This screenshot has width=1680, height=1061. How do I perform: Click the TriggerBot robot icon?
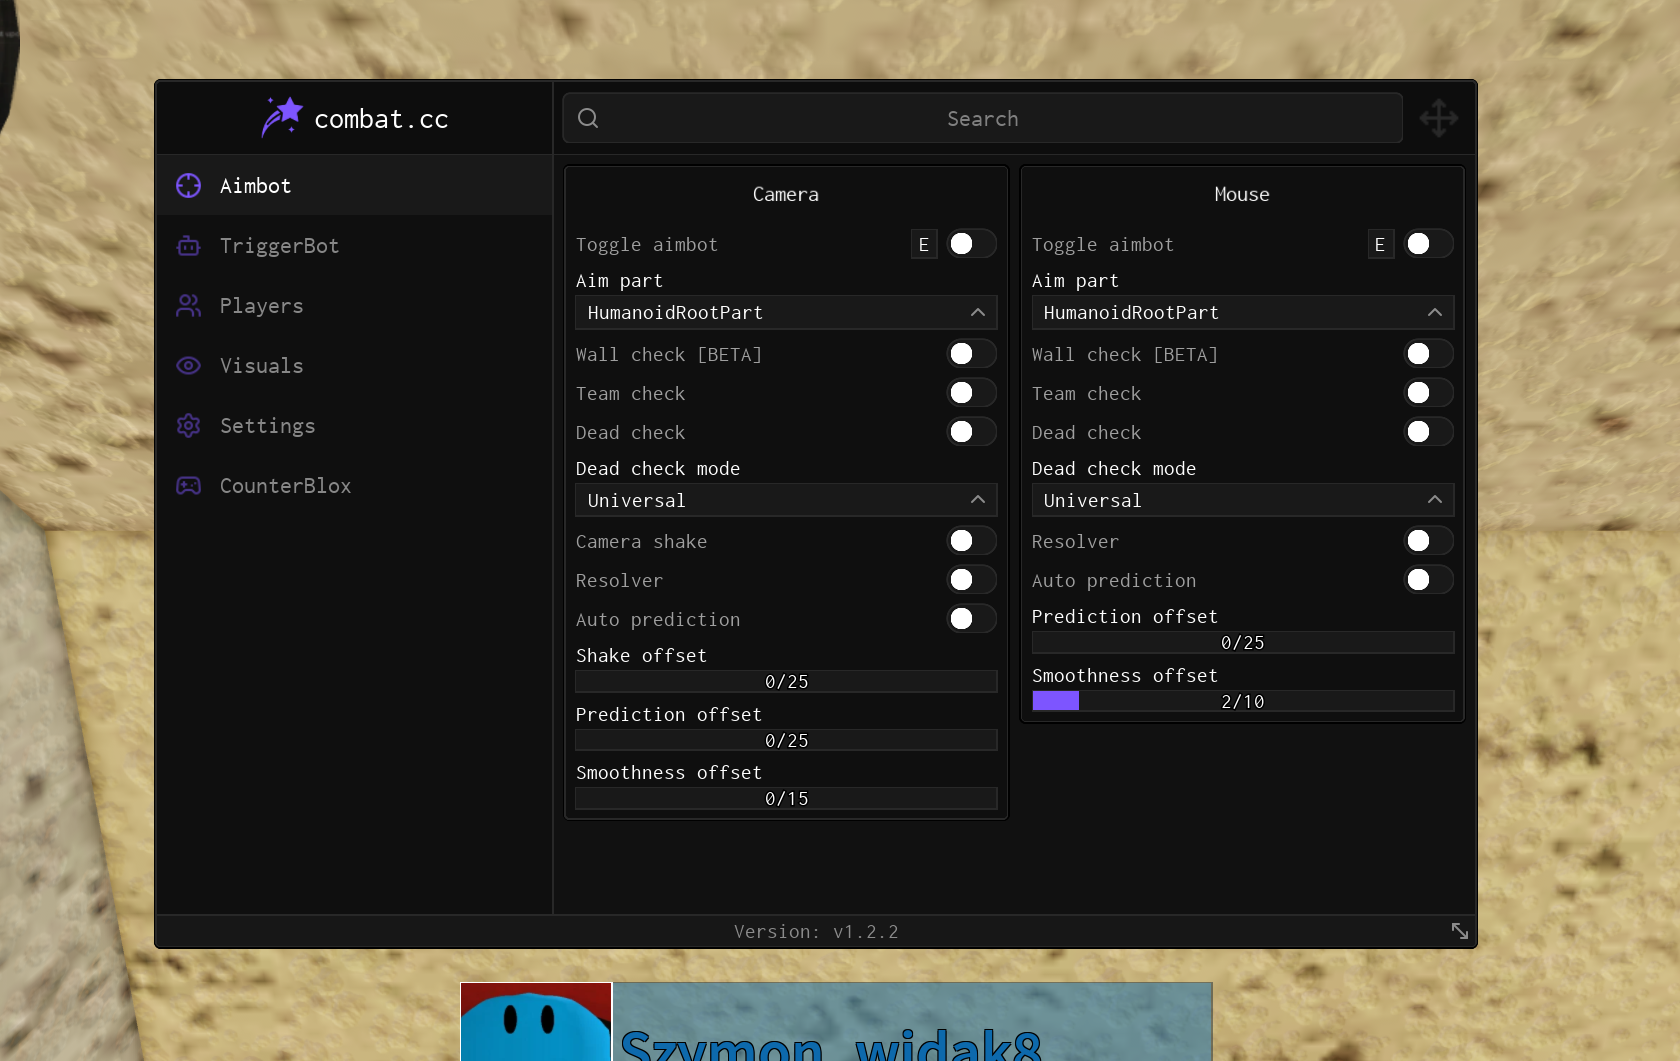click(188, 246)
